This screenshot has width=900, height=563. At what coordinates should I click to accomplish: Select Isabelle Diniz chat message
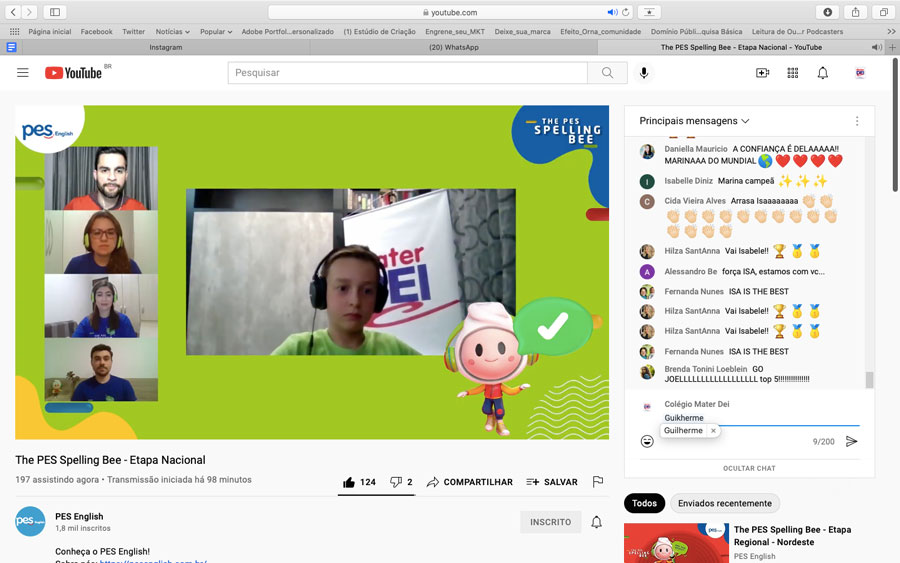(746, 181)
